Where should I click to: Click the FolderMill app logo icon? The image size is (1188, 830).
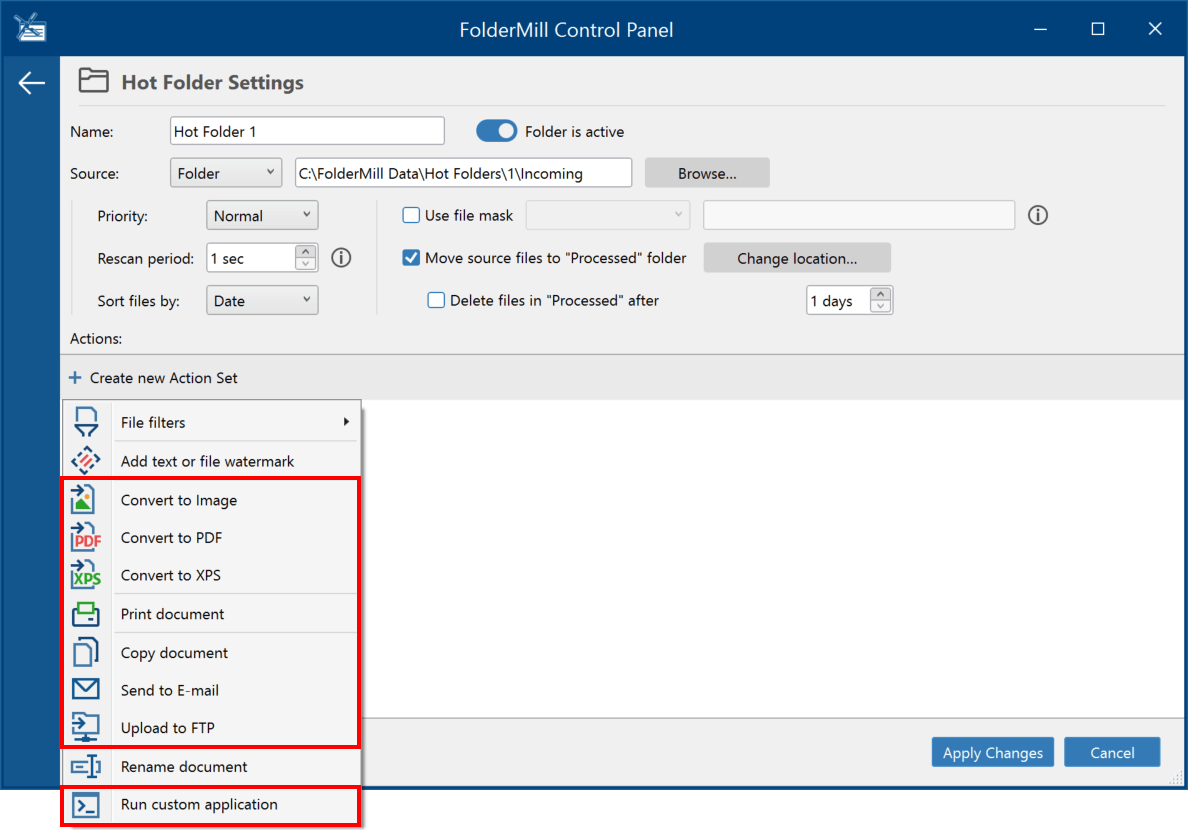[x=30, y=28]
